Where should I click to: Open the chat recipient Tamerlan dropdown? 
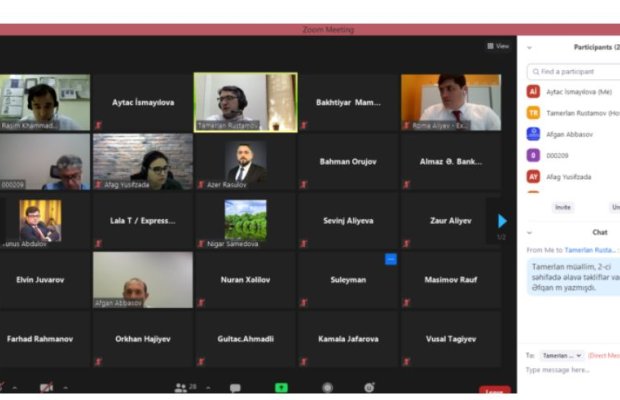[561, 356]
